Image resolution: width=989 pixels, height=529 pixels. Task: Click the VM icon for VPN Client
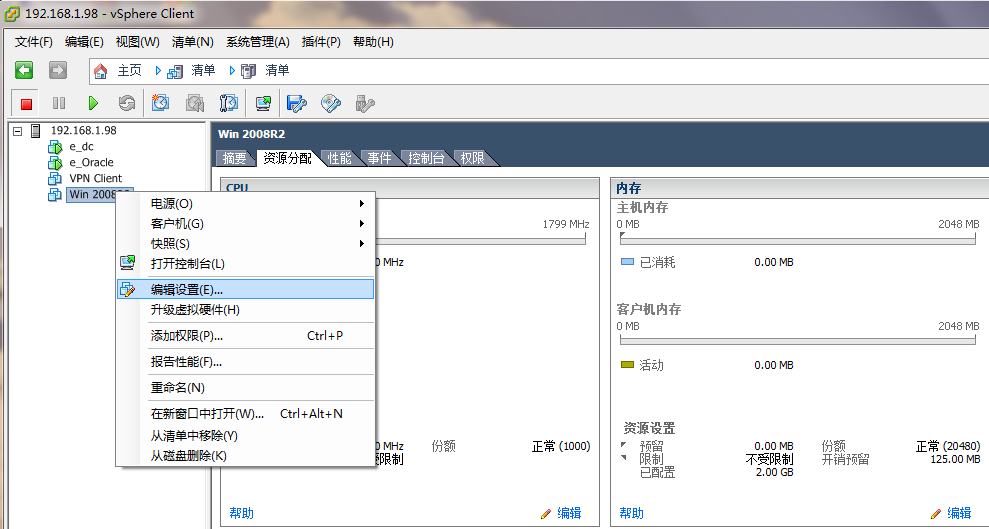pyautogui.click(x=55, y=178)
